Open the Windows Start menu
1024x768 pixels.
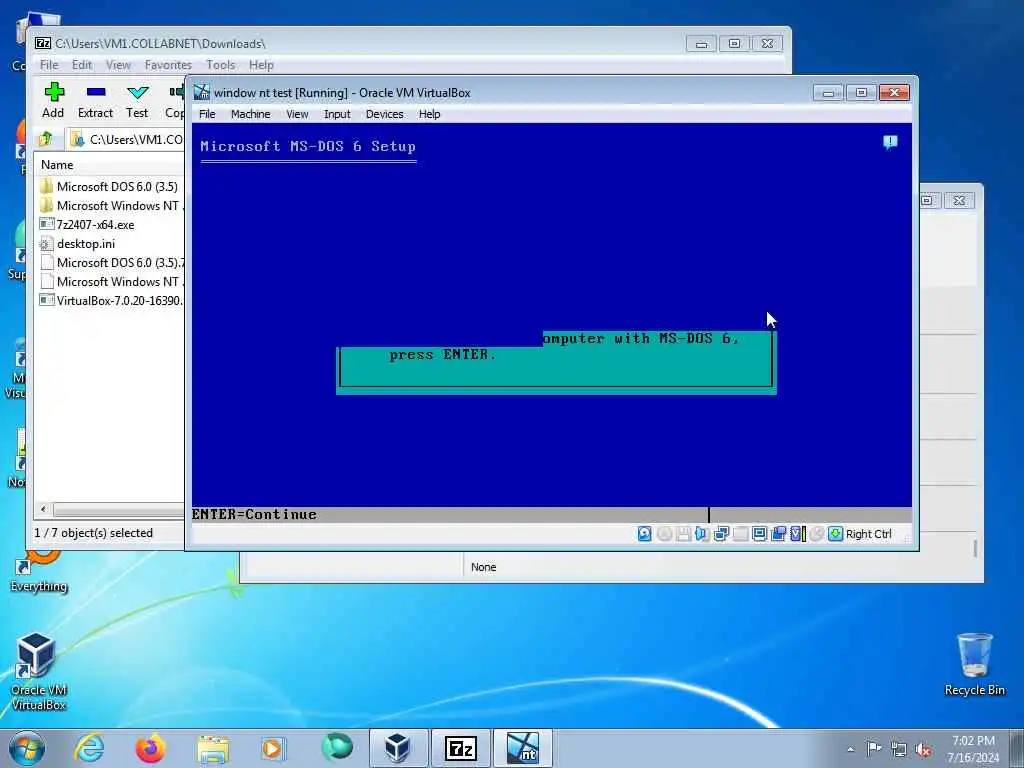coord(27,748)
